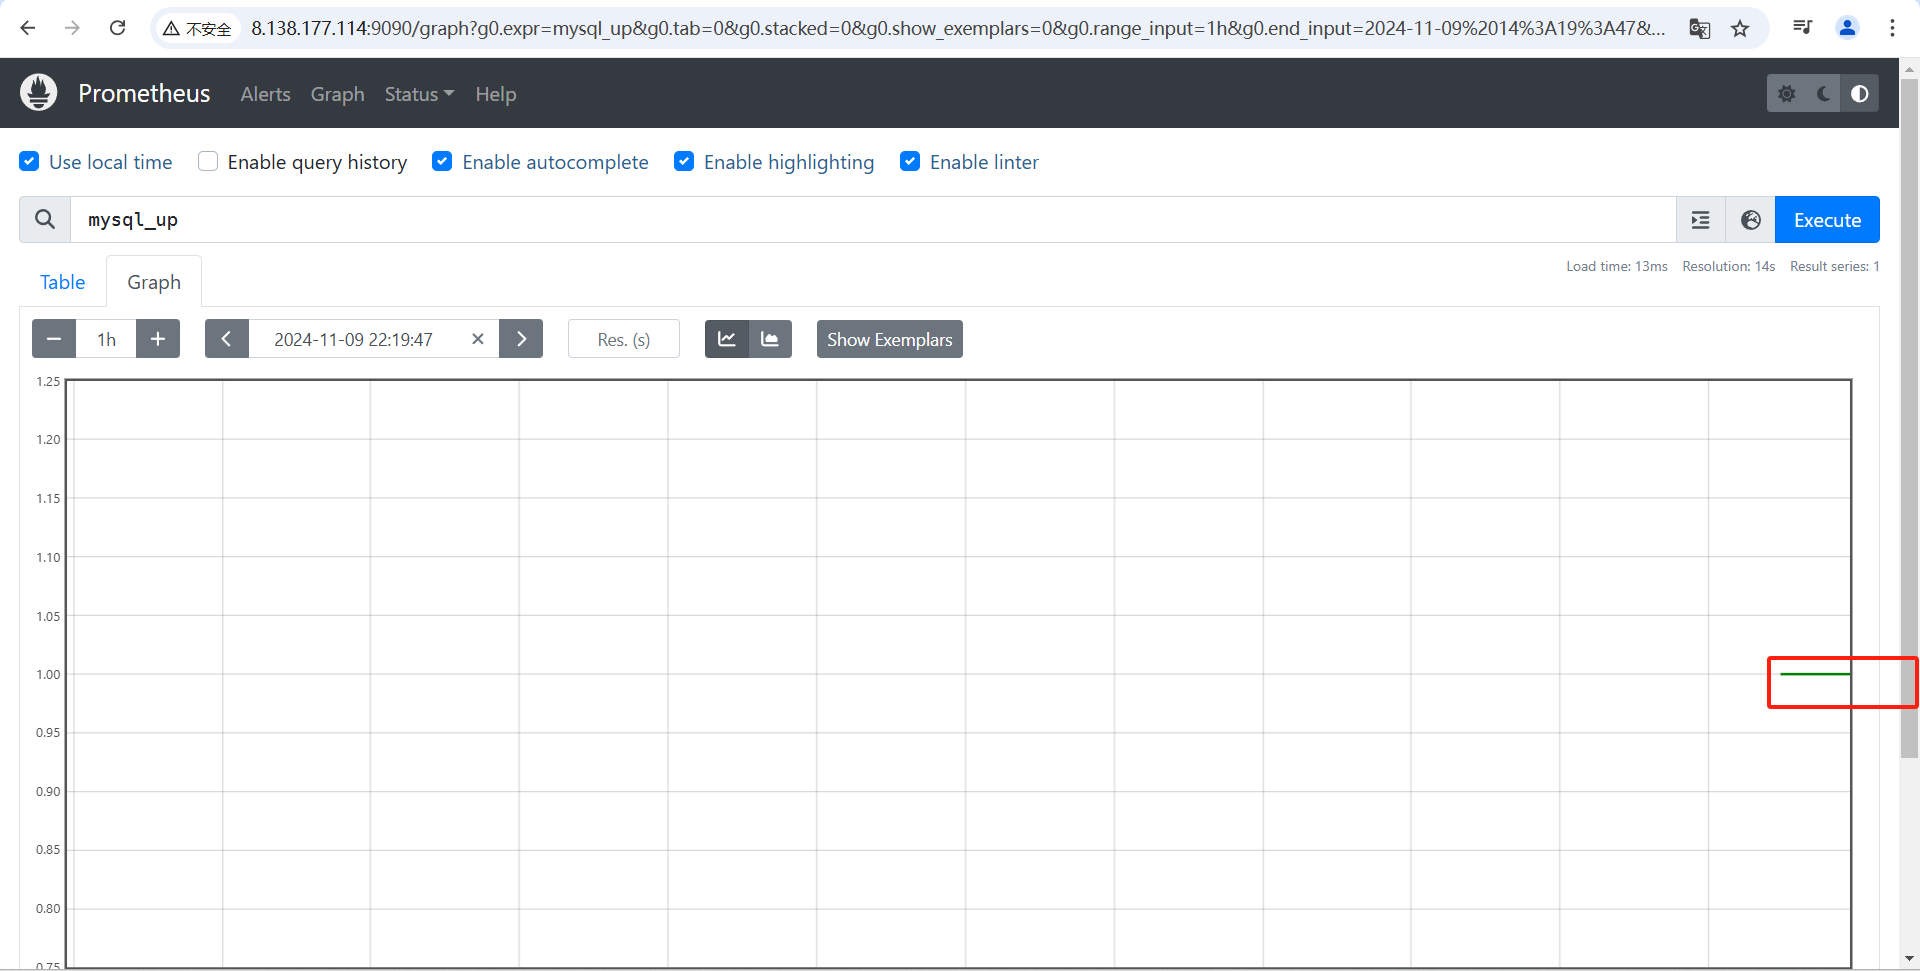Switch to the dark theme moon icon
Image resolution: width=1920 pixels, height=971 pixels.
click(1823, 93)
